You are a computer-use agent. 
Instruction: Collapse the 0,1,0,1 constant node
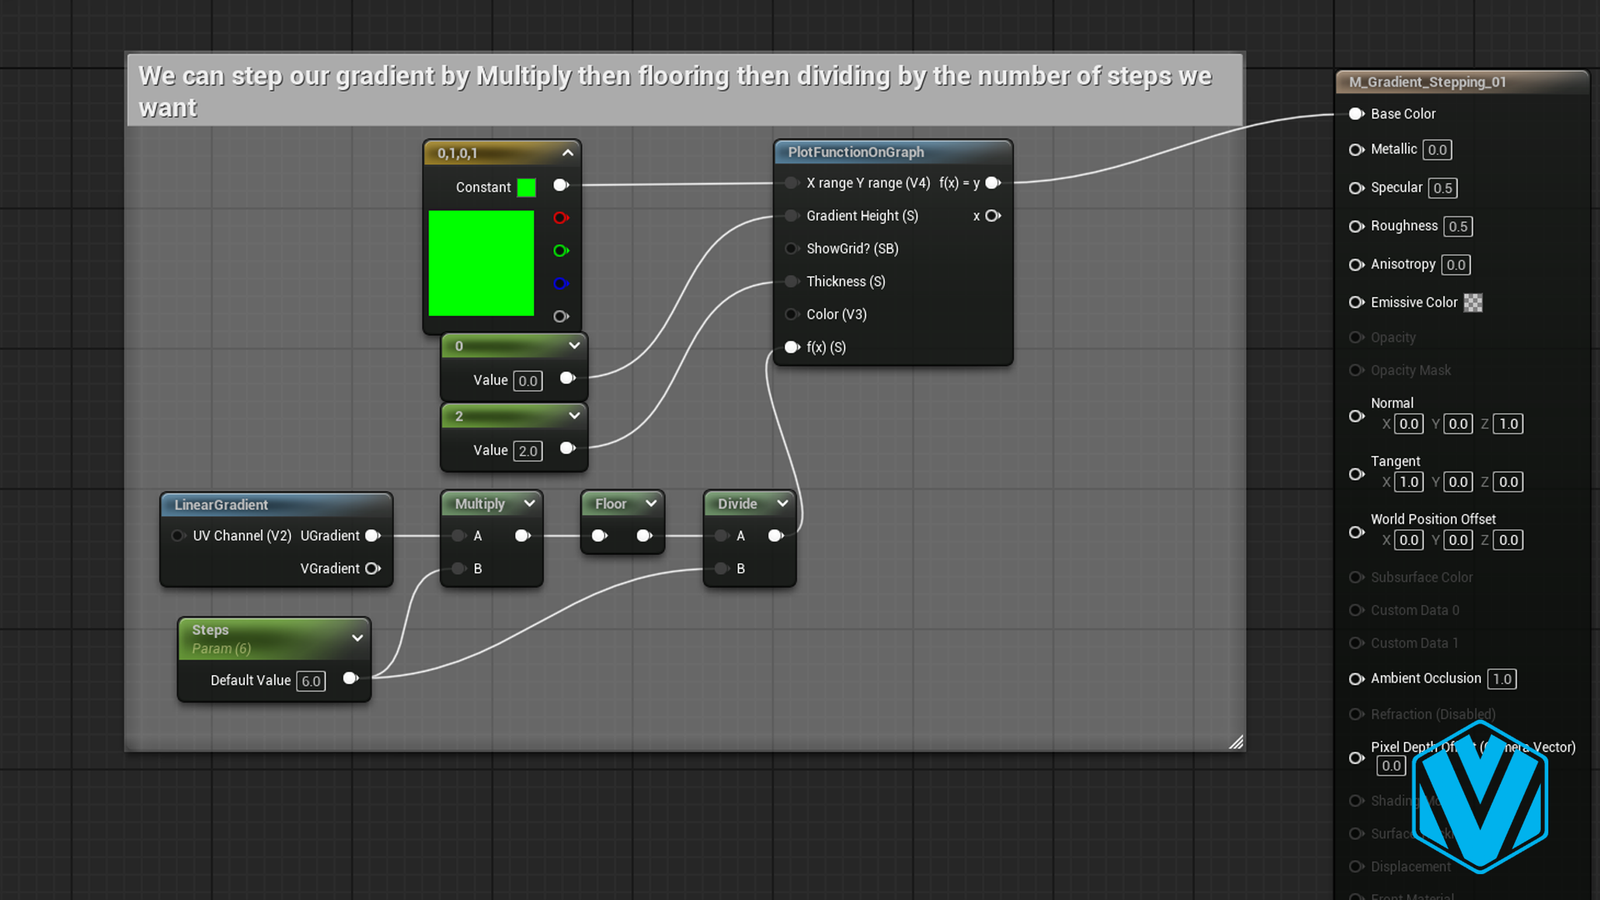click(568, 153)
